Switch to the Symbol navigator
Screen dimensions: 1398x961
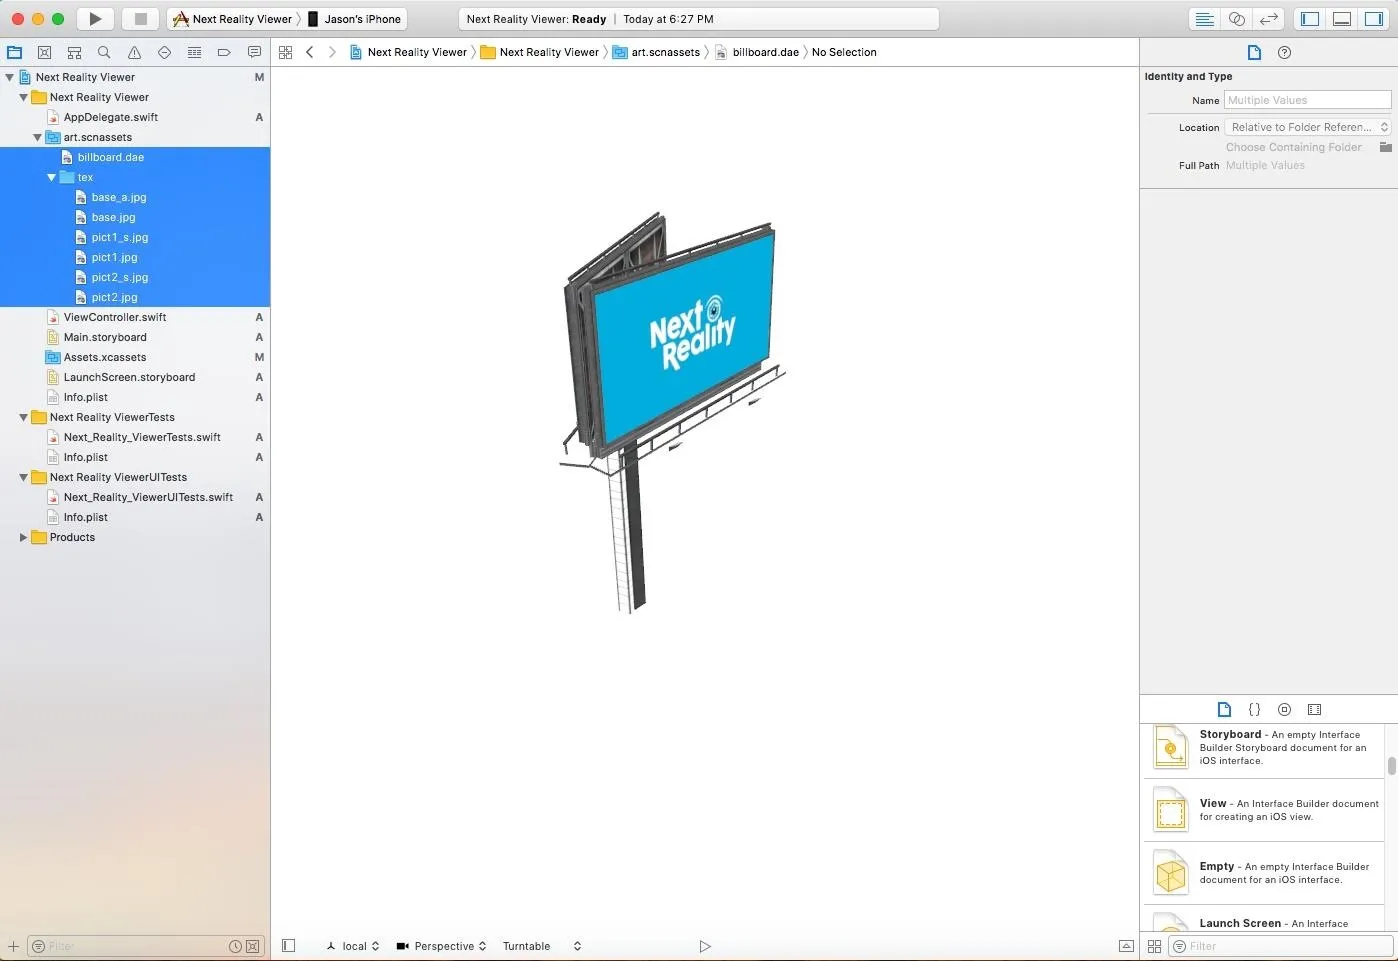74,52
